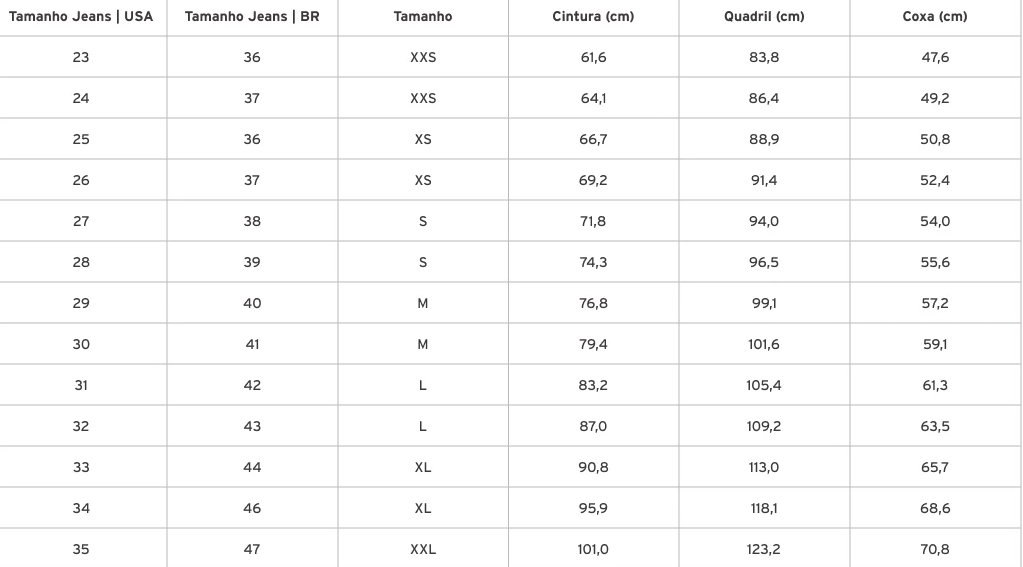Select the 'Tamanho' column header
Screen dimensions: 1023x567
coord(423,17)
